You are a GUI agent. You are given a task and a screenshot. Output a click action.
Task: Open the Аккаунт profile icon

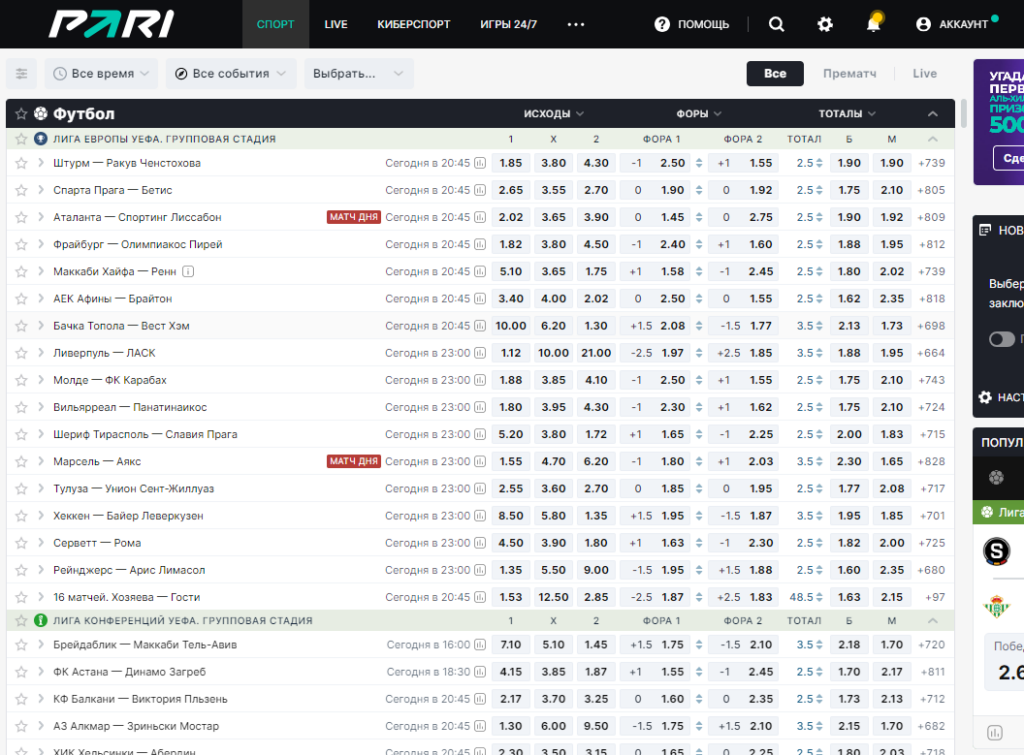(x=923, y=24)
